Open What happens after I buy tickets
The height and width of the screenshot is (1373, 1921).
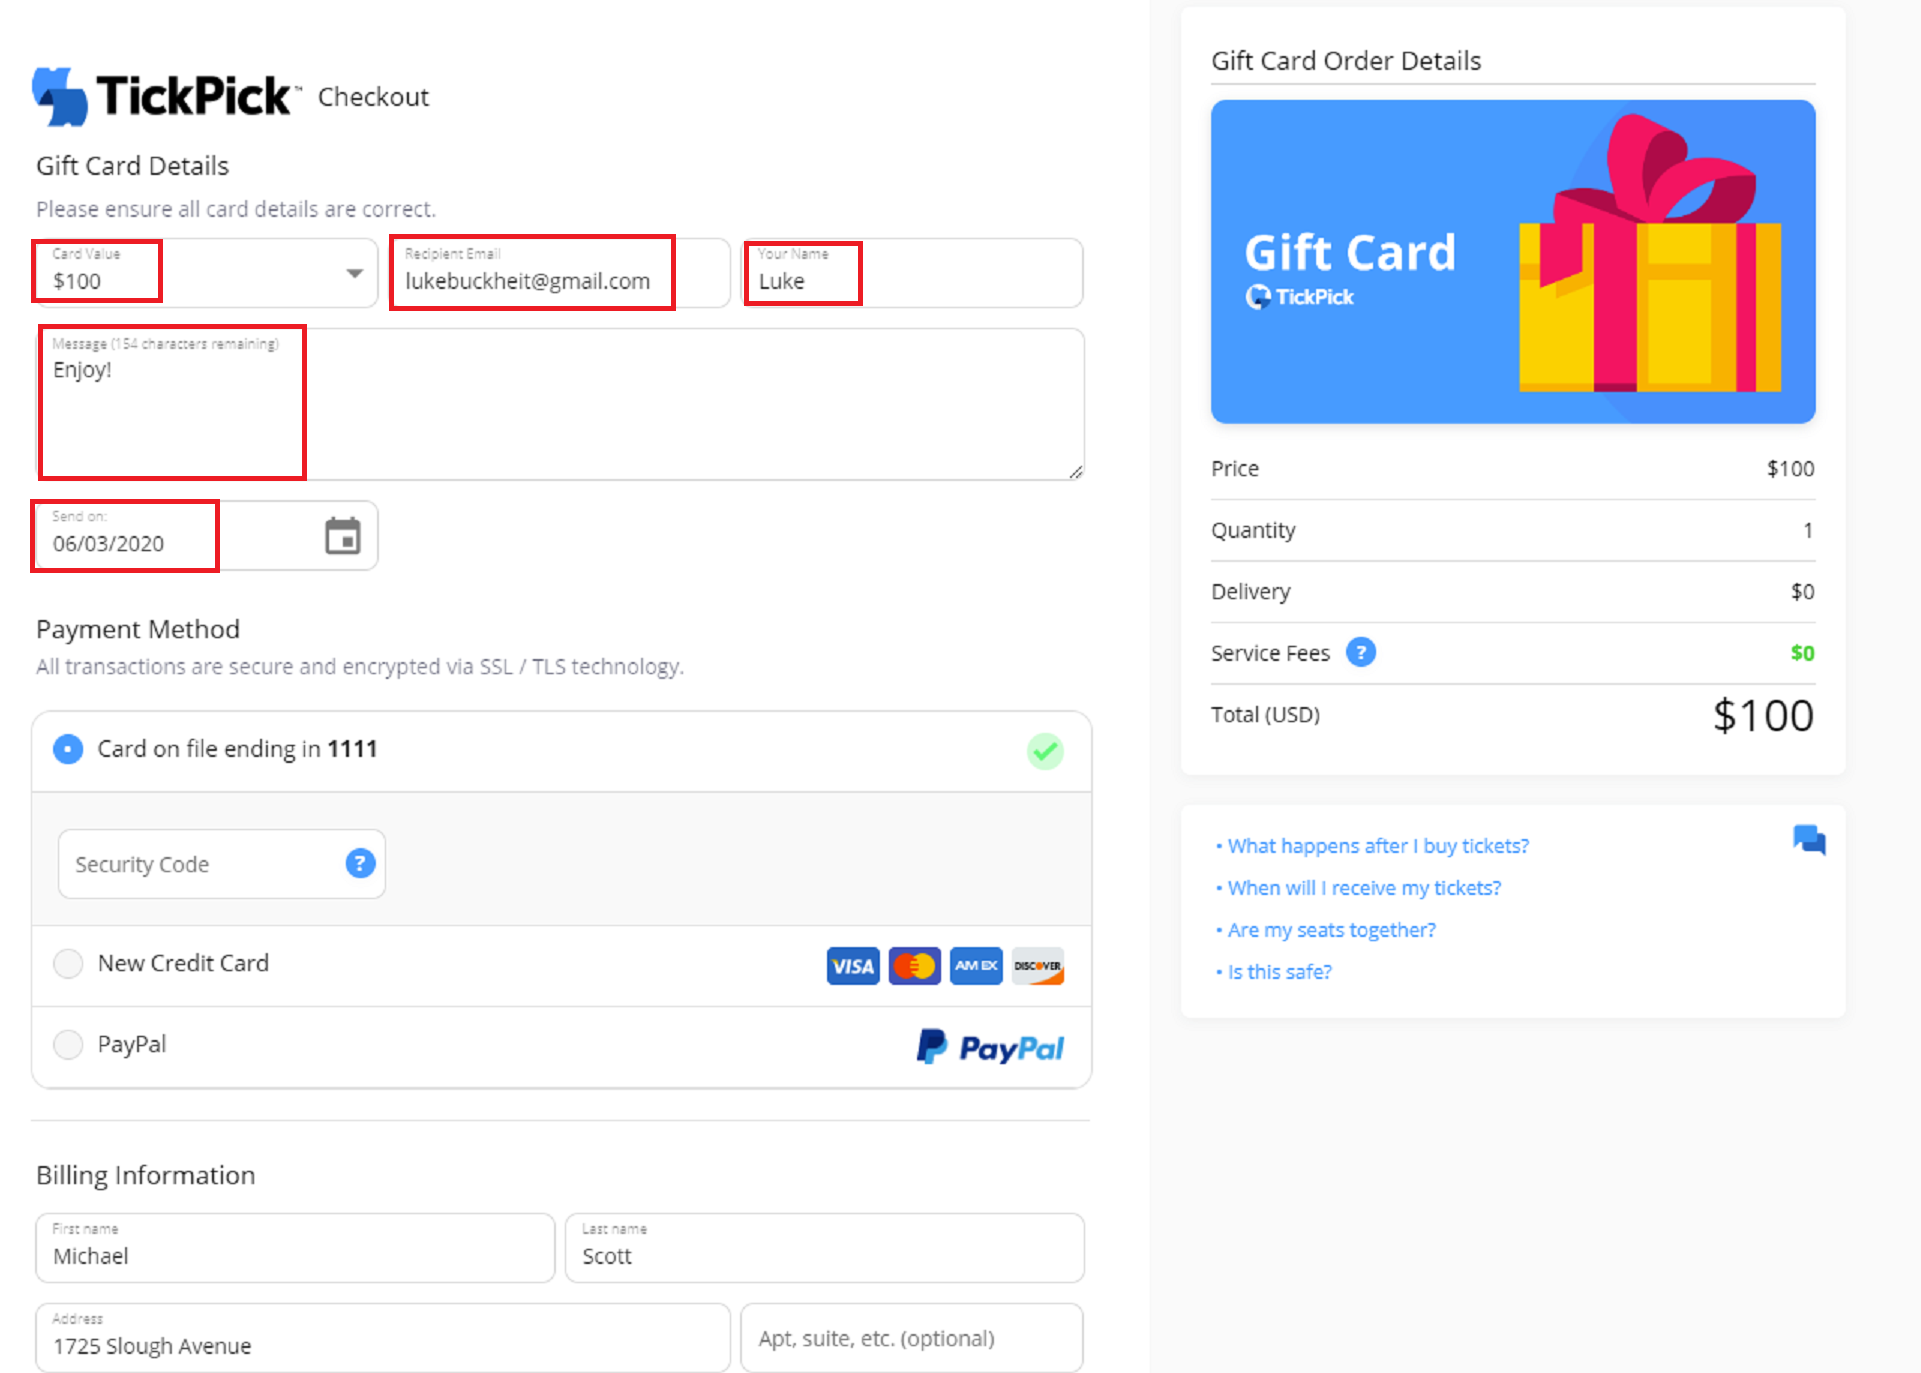[1377, 846]
